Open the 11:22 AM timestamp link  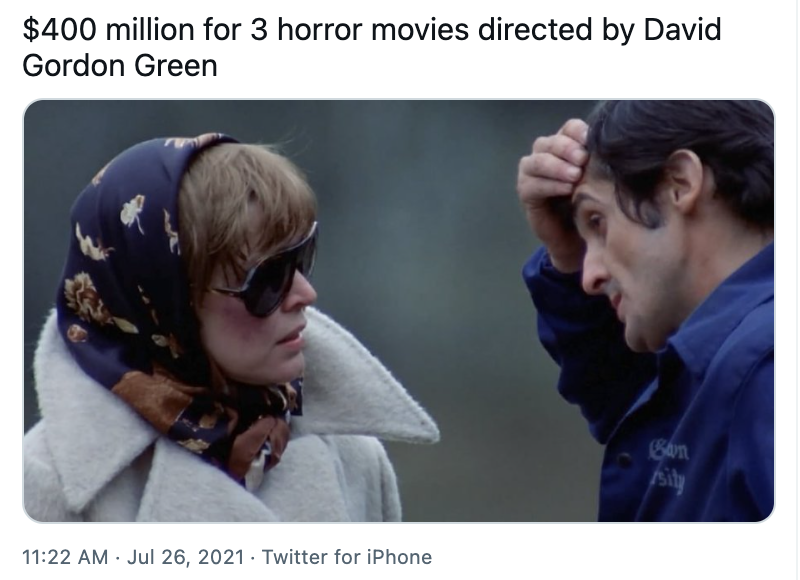(x=65, y=557)
